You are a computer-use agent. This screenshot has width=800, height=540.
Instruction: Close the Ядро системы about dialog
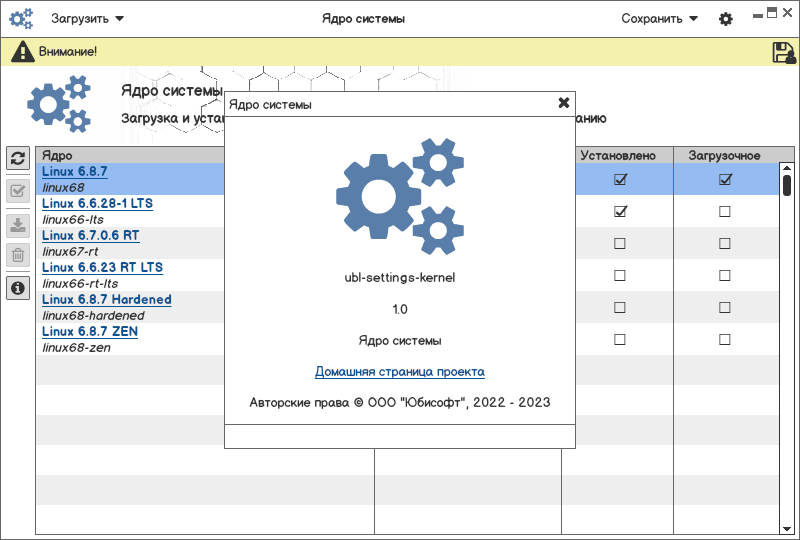pyautogui.click(x=564, y=103)
